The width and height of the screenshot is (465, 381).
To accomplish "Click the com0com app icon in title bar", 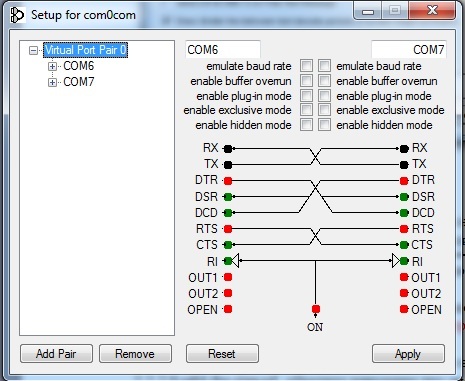I will tap(17, 15).
